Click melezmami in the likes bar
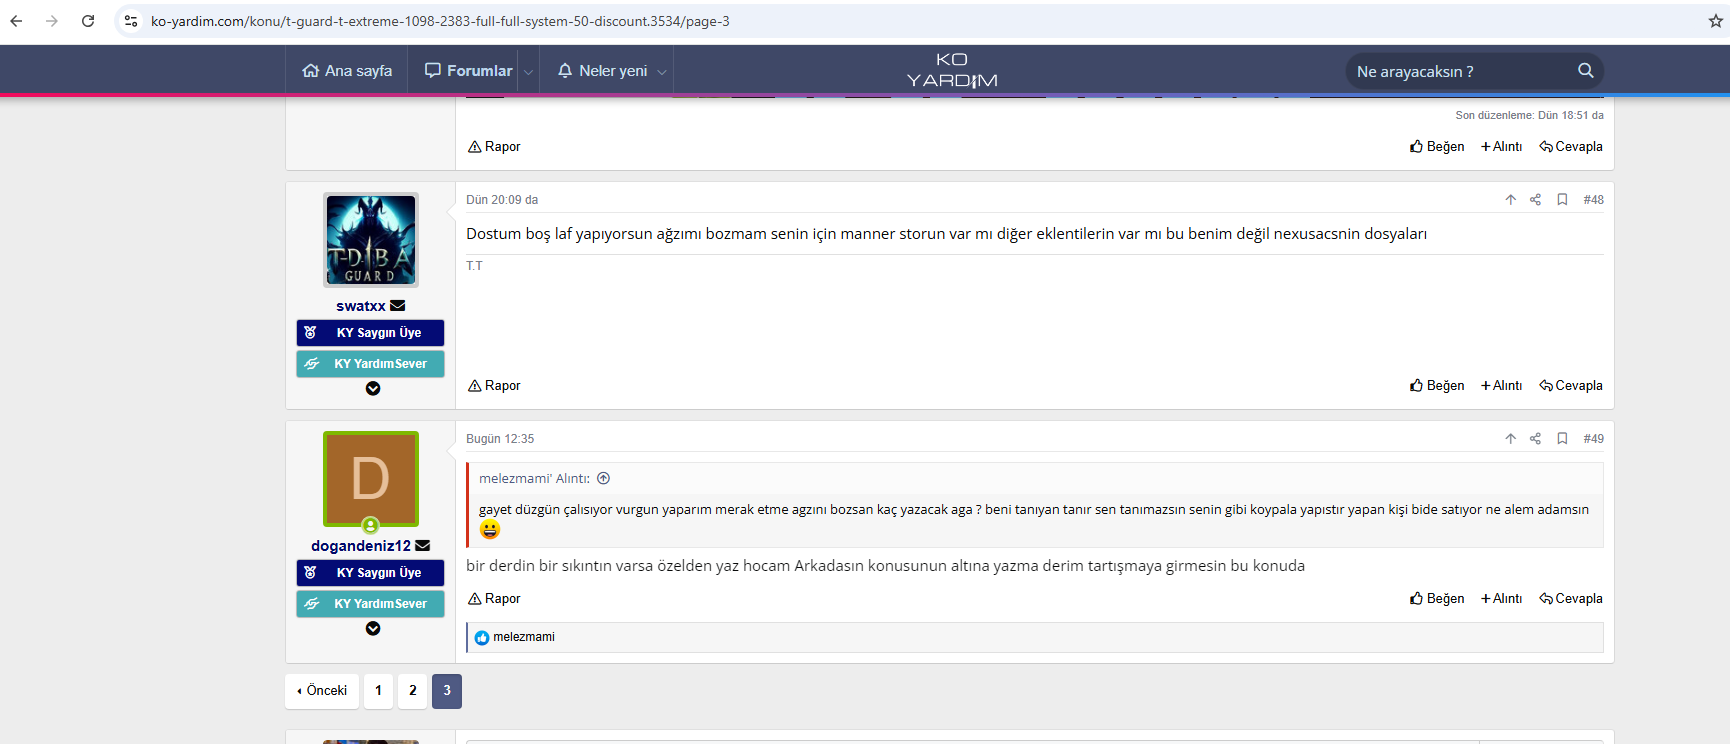The image size is (1730, 744). click(524, 638)
